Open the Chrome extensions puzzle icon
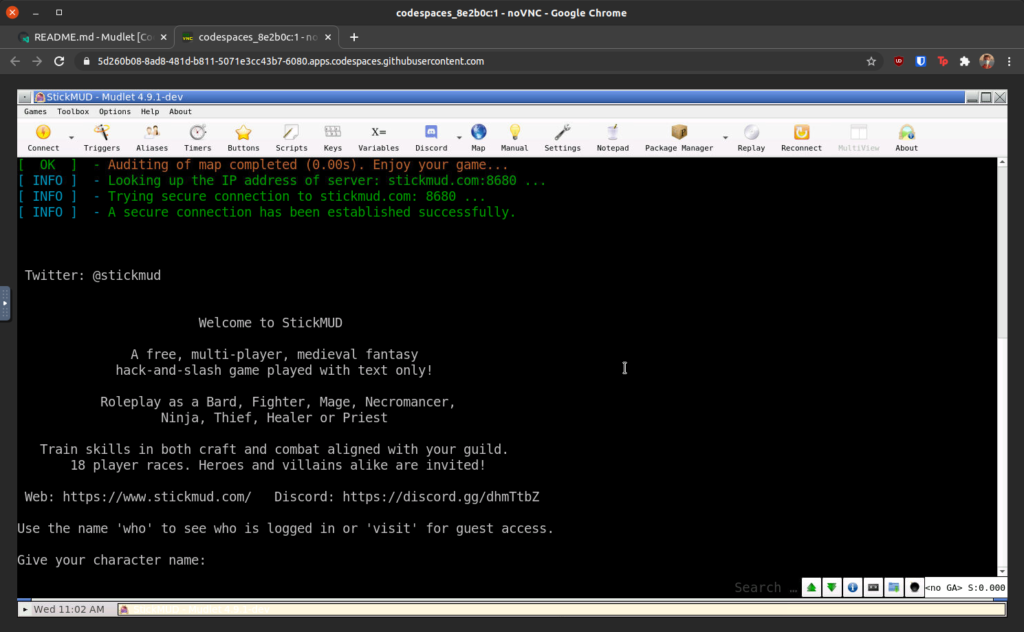 965,61
